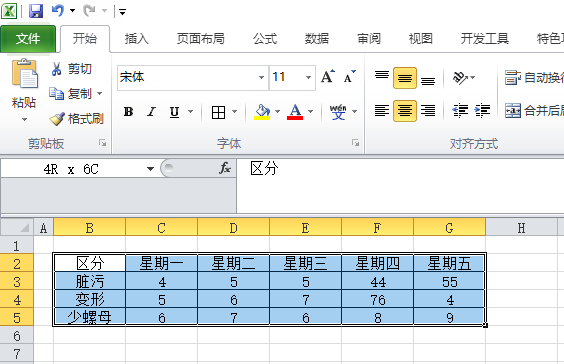This screenshot has width=564, height=364.
Task: Open the Undo history dropdown arrow
Action: point(72,11)
